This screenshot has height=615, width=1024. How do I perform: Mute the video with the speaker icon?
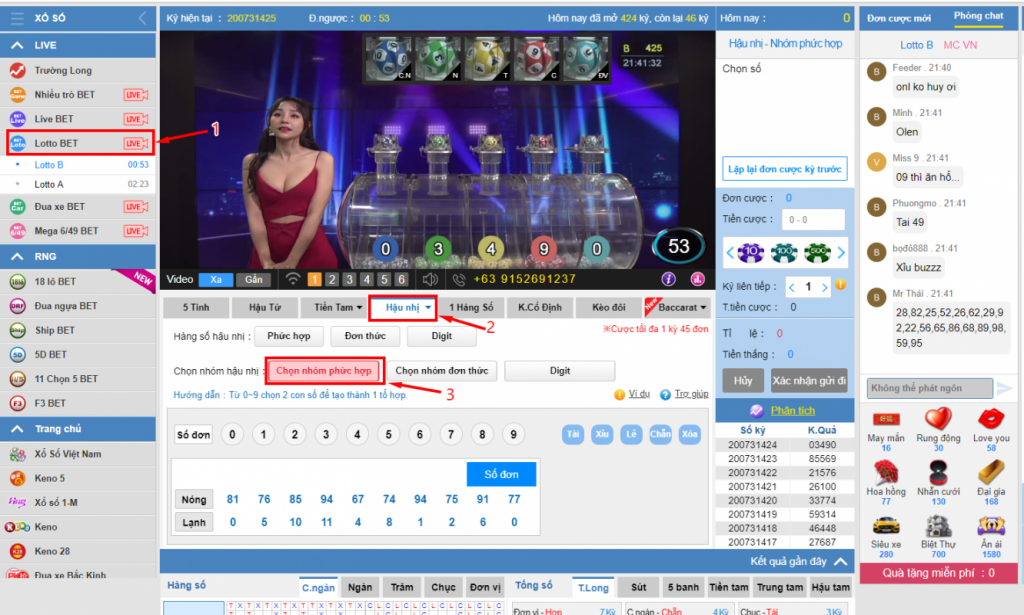(430, 280)
